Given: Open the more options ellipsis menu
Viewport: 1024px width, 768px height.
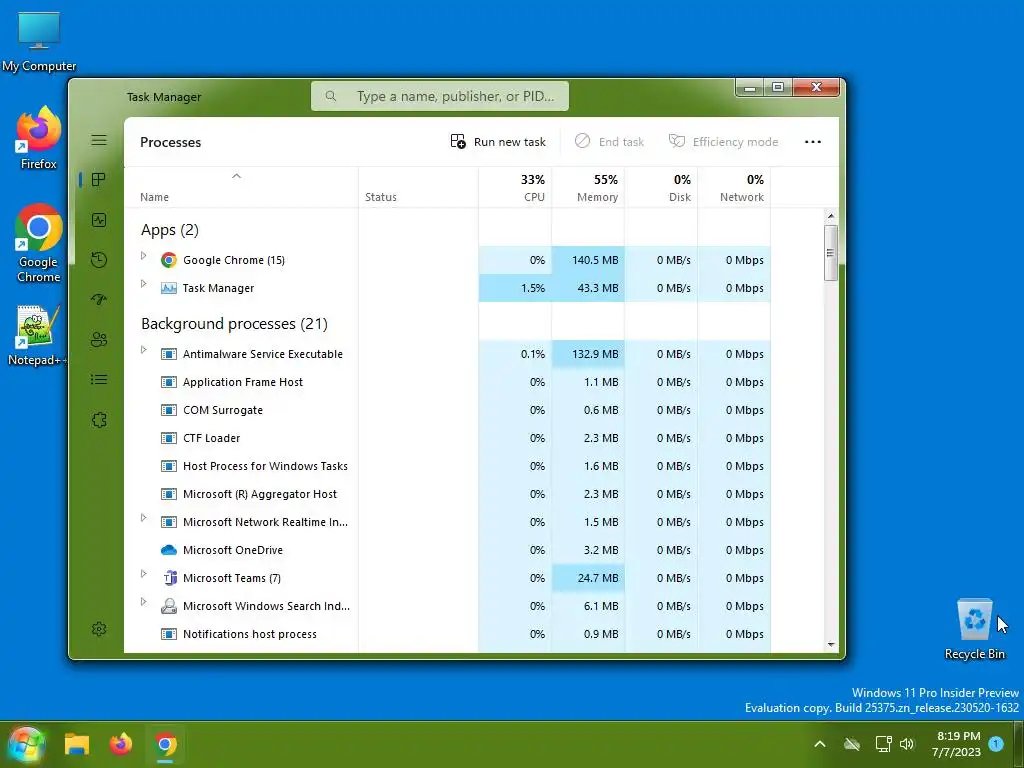Looking at the screenshot, I should (x=812, y=142).
